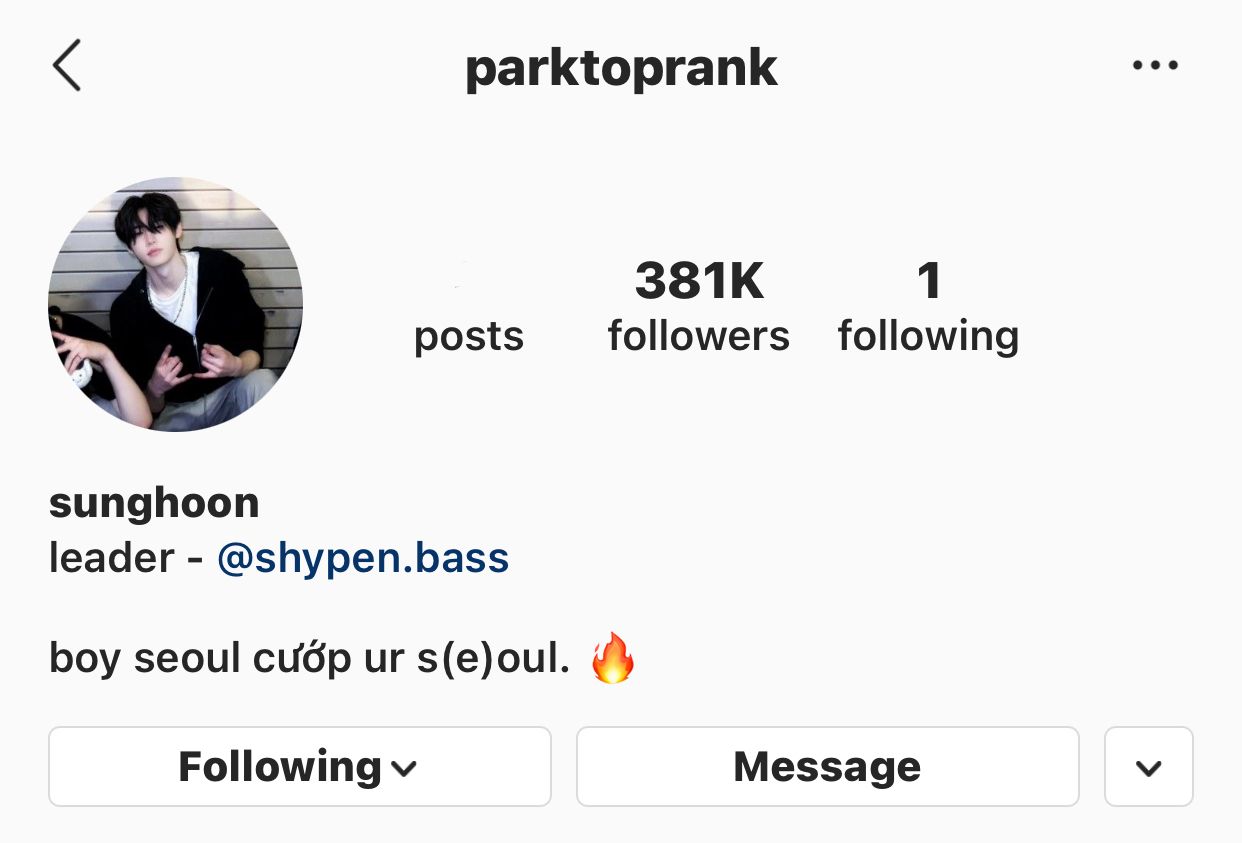The image size is (1242, 843).
Task: Expand suggested accounts with the chevron button
Action: pyautogui.click(x=1149, y=767)
